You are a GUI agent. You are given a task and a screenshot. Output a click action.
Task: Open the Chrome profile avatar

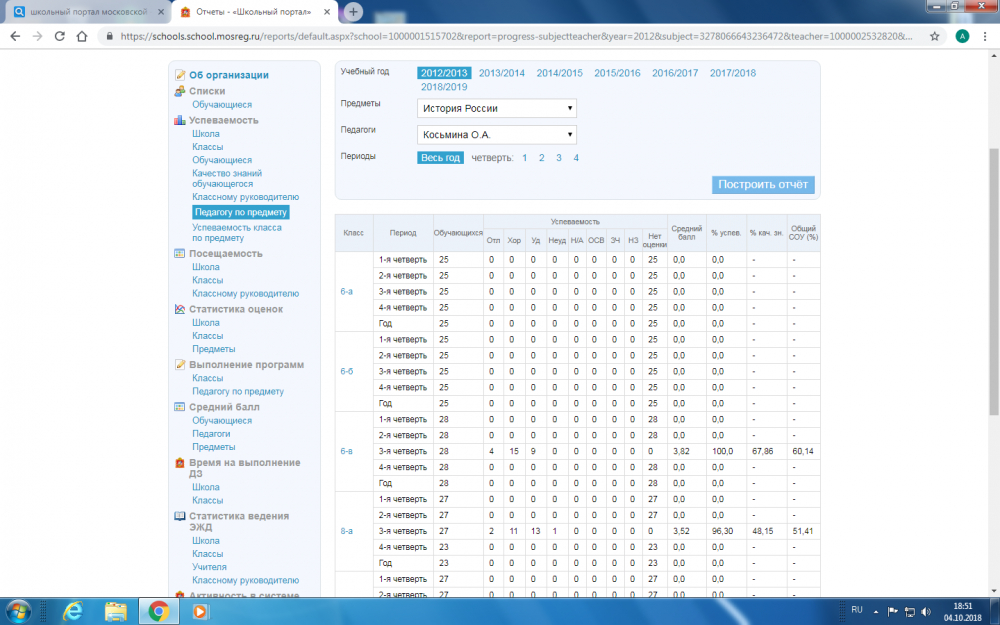pyautogui.click(x=962, y=36)
